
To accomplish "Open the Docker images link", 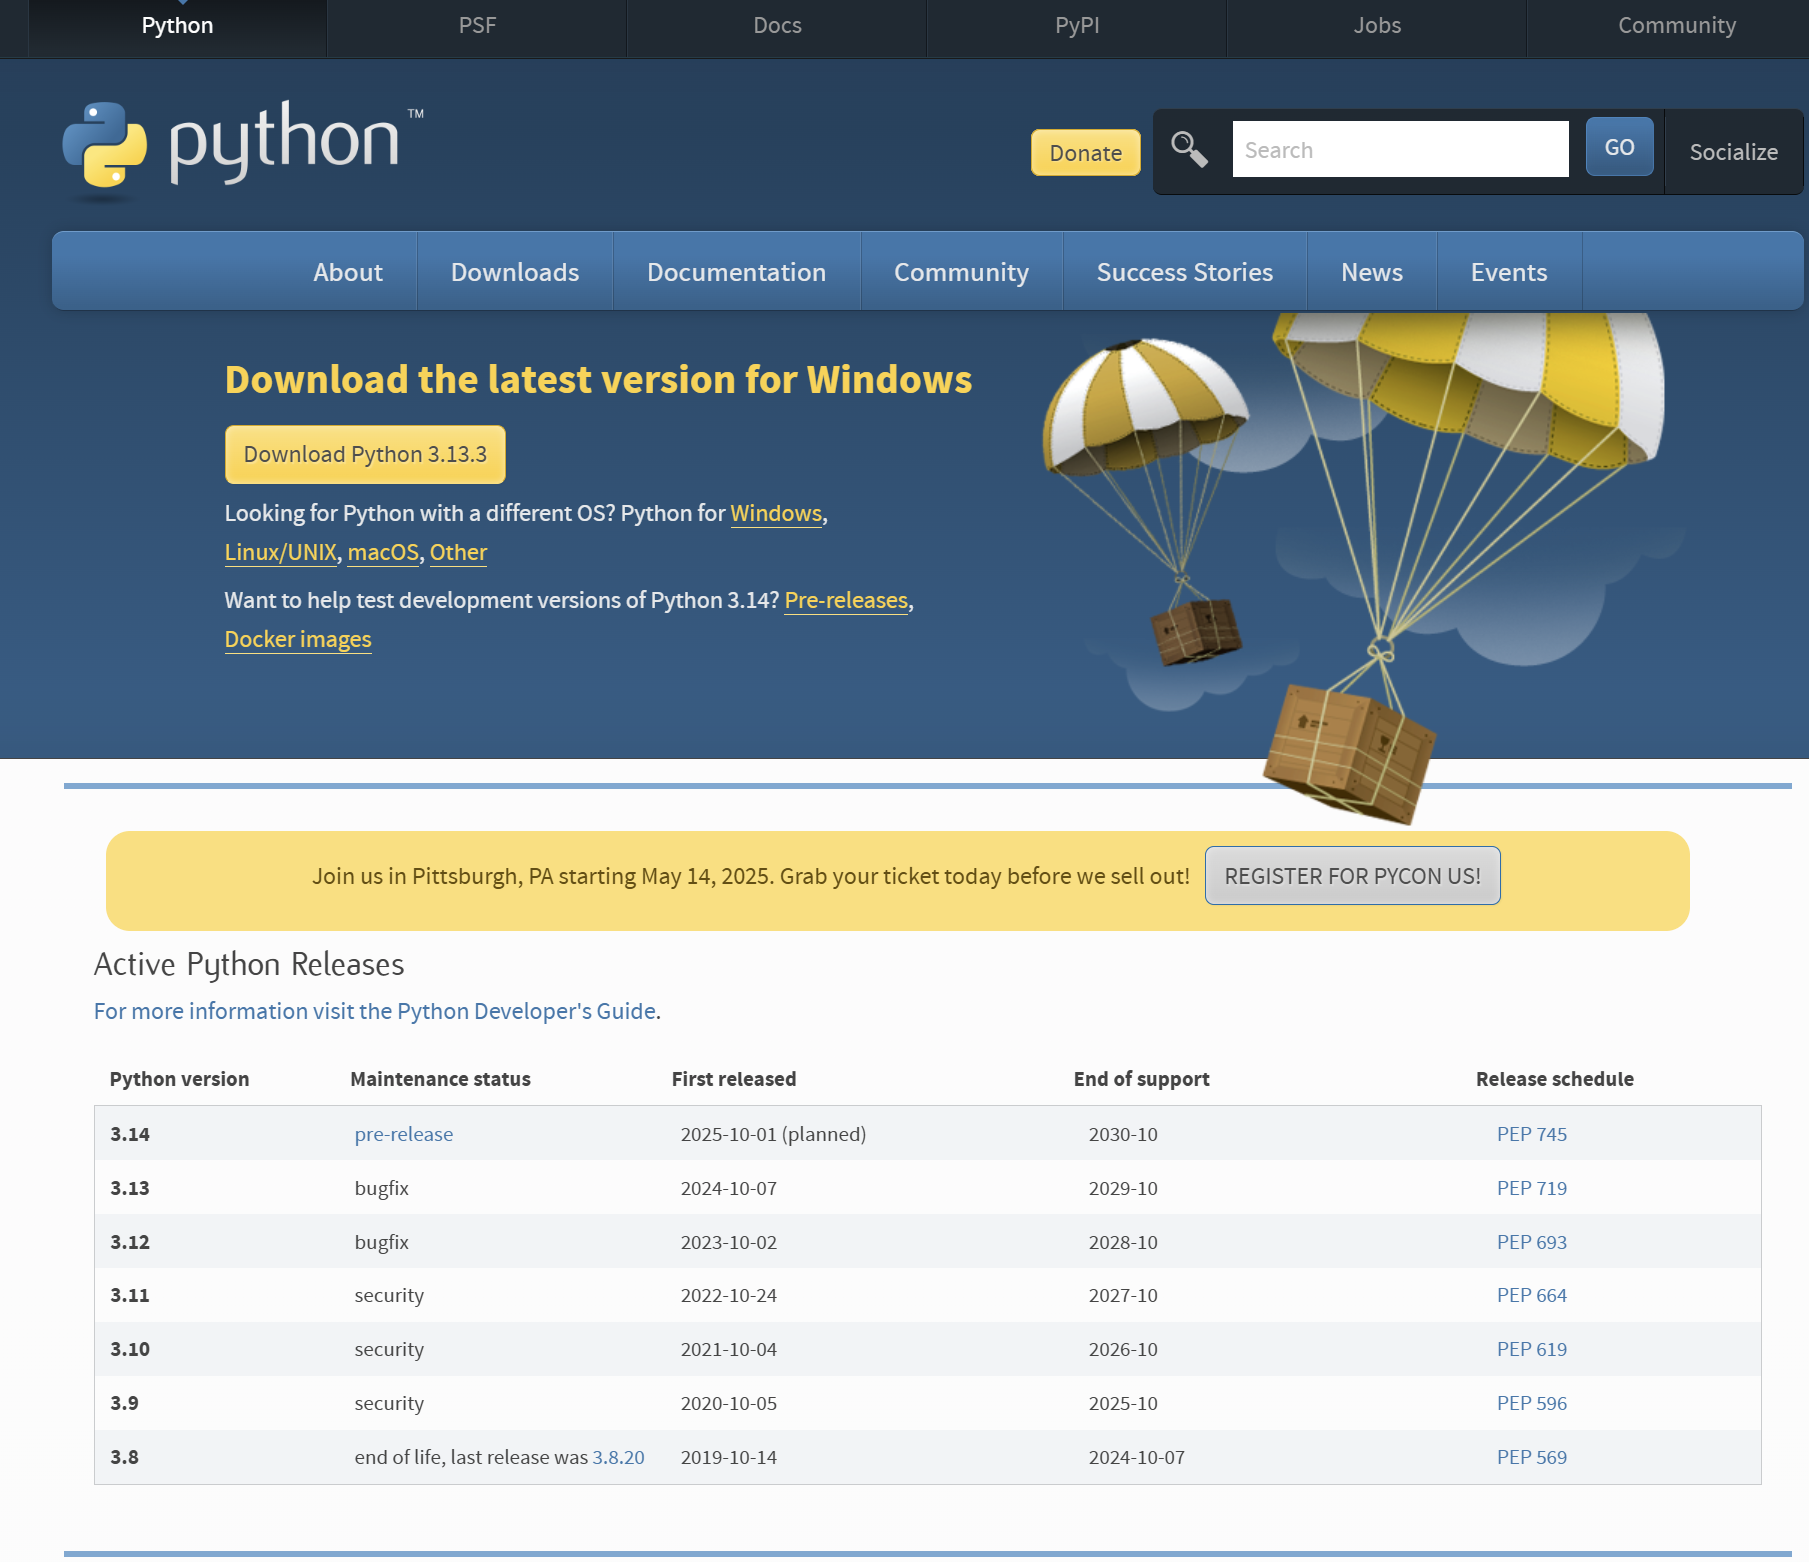I will click(298, 639).
